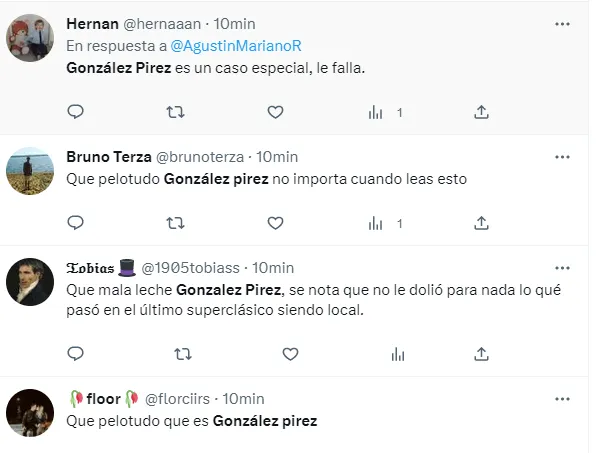Open more options on Bruno Terza's tweet

(562, 157)
